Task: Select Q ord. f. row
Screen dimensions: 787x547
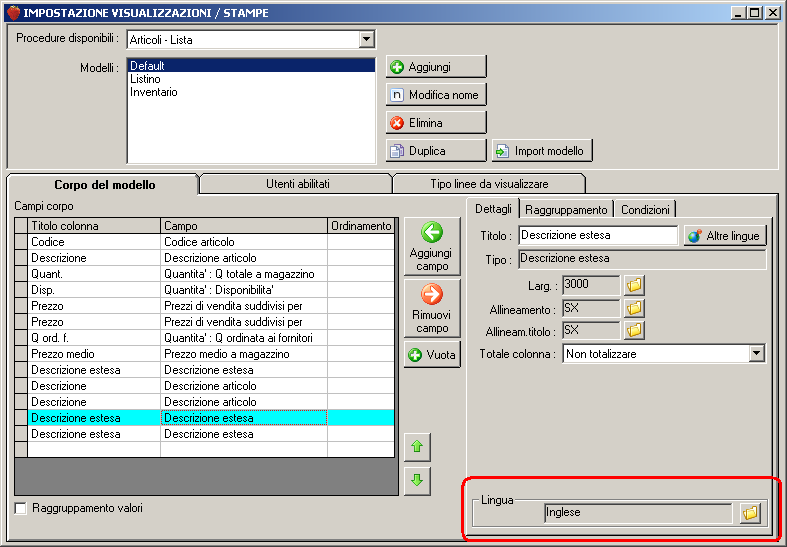Action: click(x=94, y=338)
